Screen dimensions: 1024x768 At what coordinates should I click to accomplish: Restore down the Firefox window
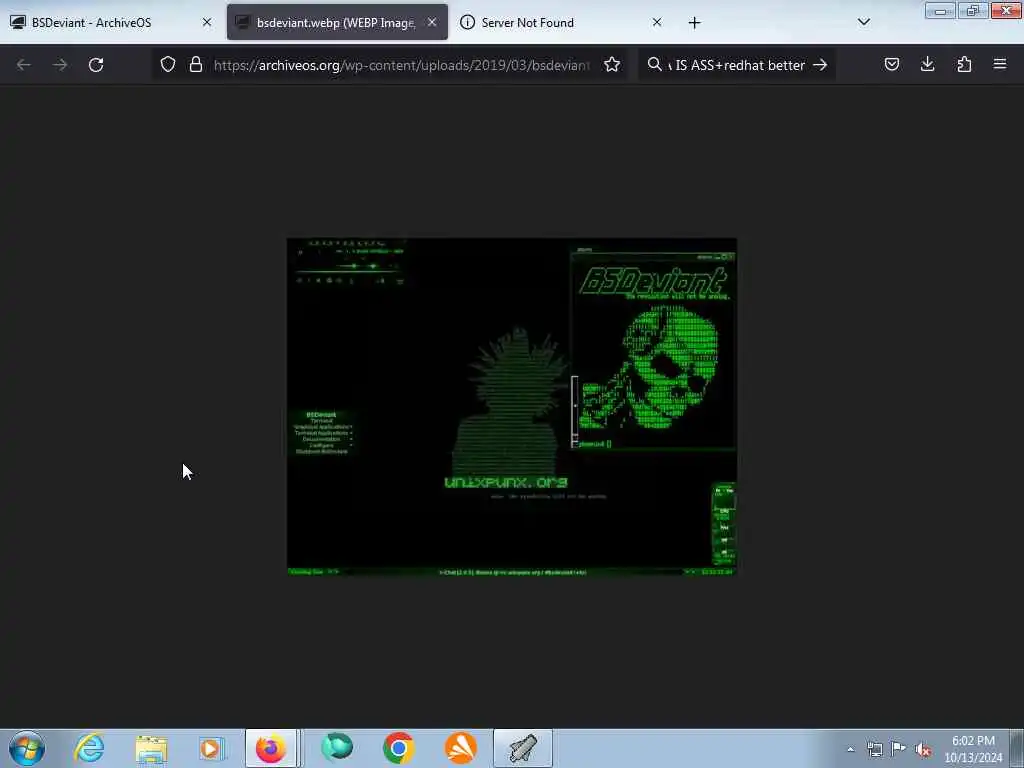click(973, 10)
